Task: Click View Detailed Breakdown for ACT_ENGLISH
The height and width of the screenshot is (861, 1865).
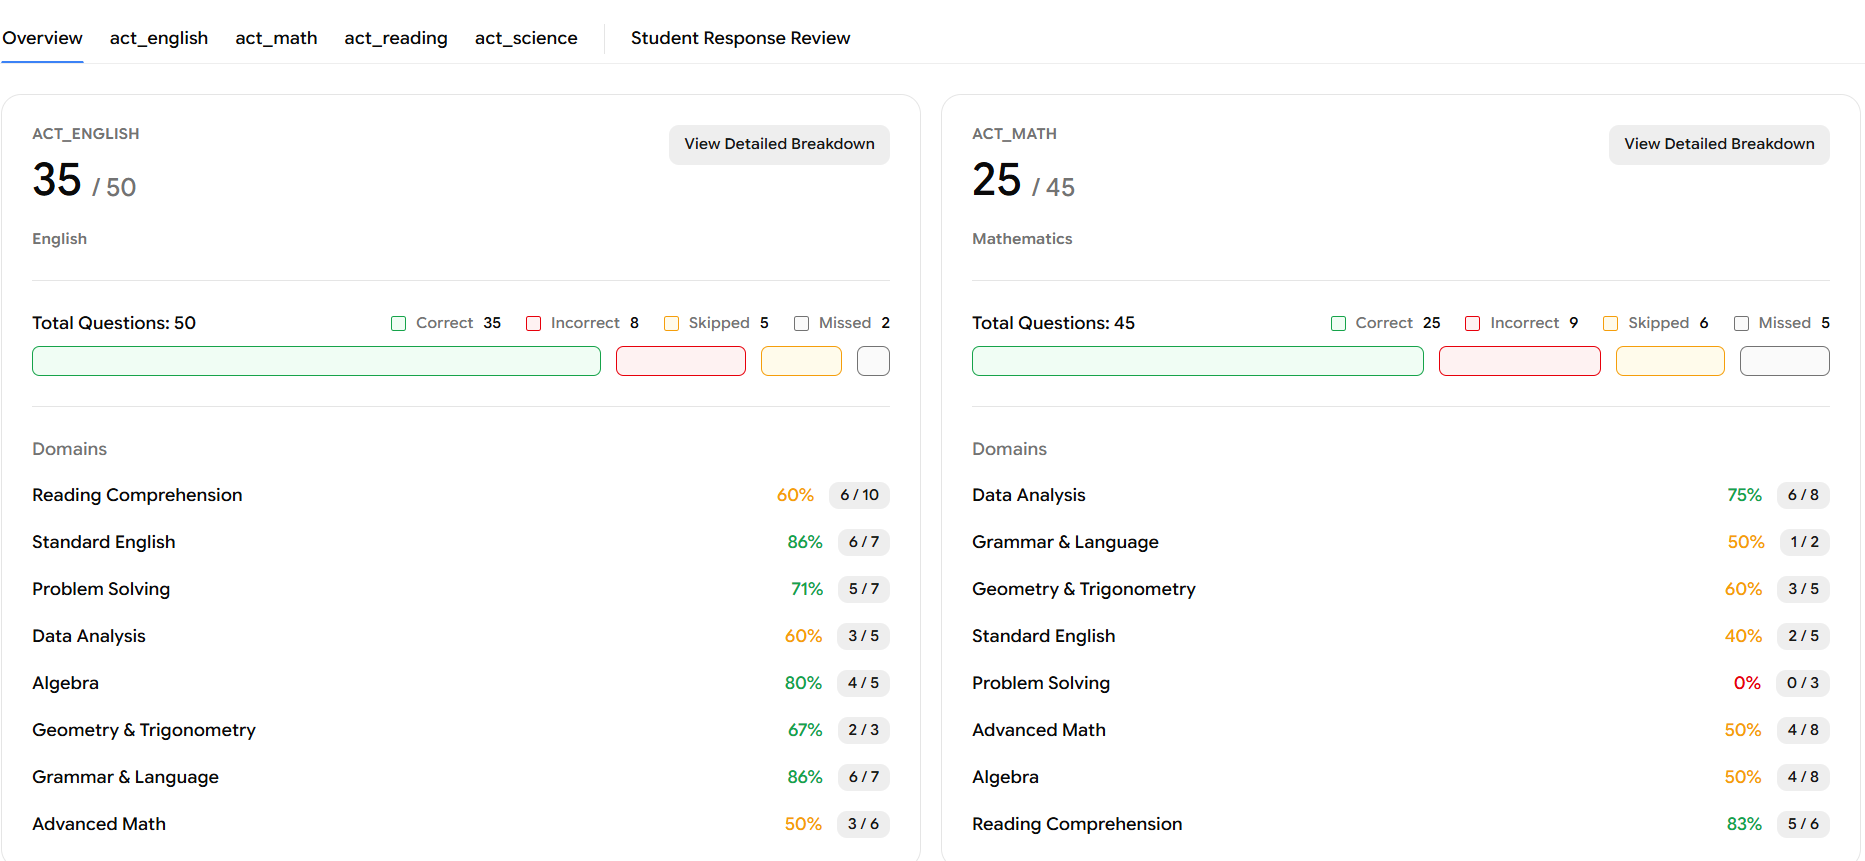Action: pos(779,144)
